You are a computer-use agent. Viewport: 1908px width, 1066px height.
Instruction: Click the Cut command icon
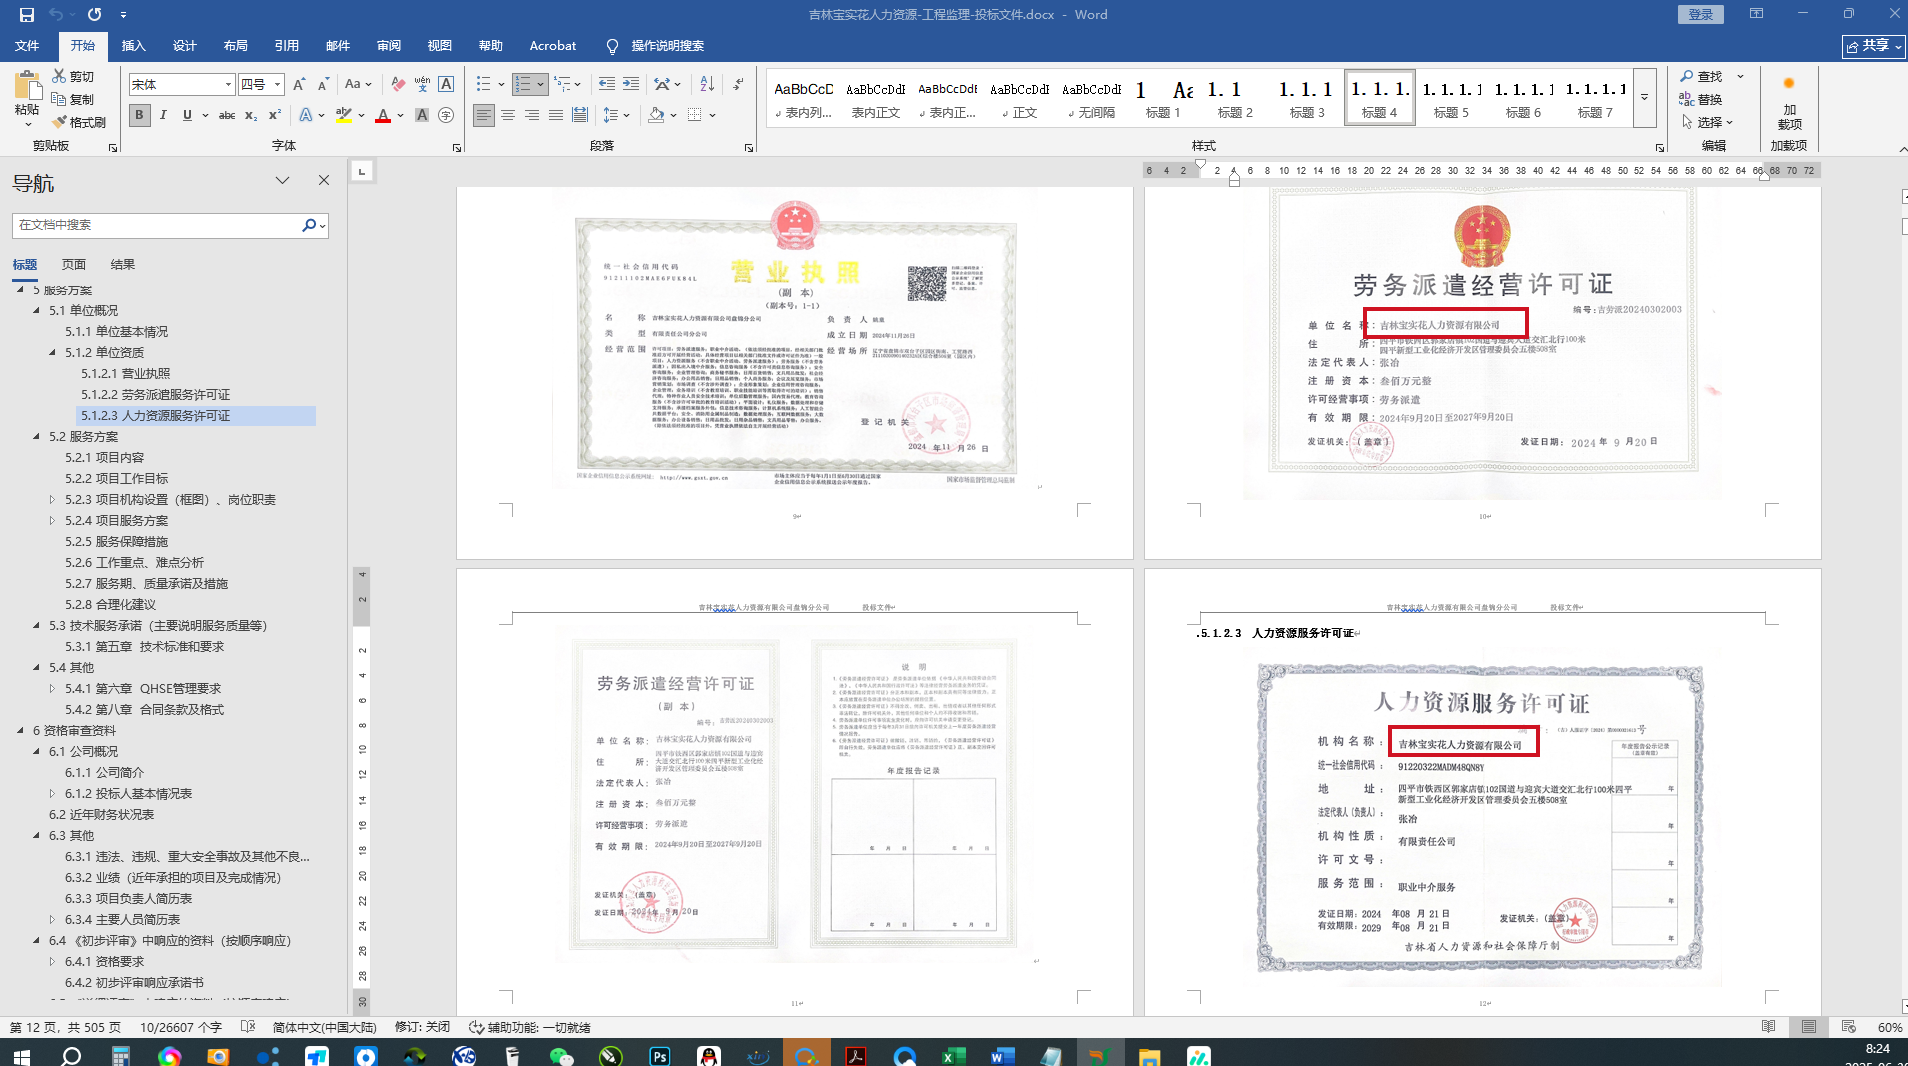point(74,76)
